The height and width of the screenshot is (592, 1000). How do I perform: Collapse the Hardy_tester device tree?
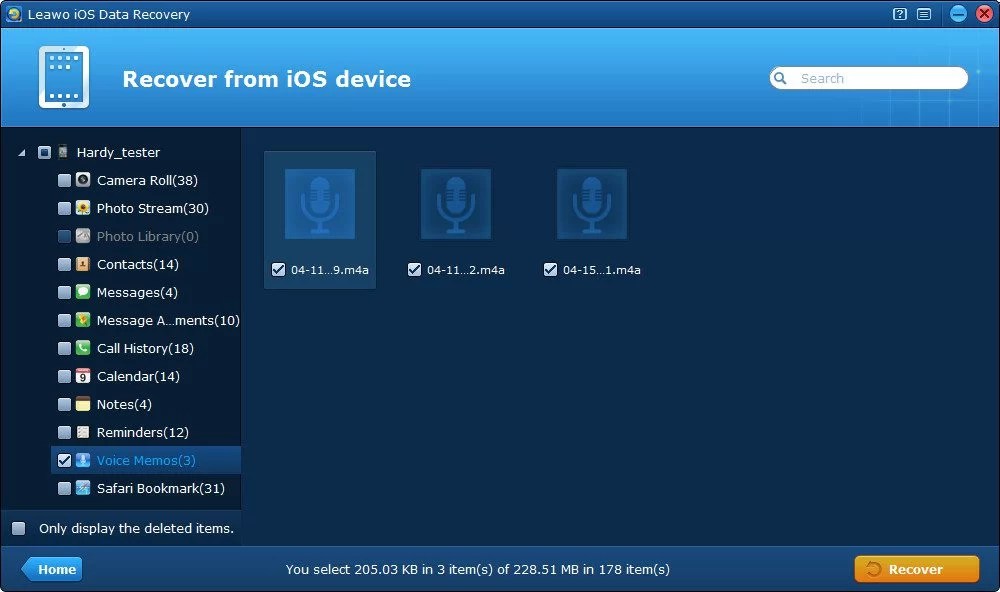click(23, 151)
